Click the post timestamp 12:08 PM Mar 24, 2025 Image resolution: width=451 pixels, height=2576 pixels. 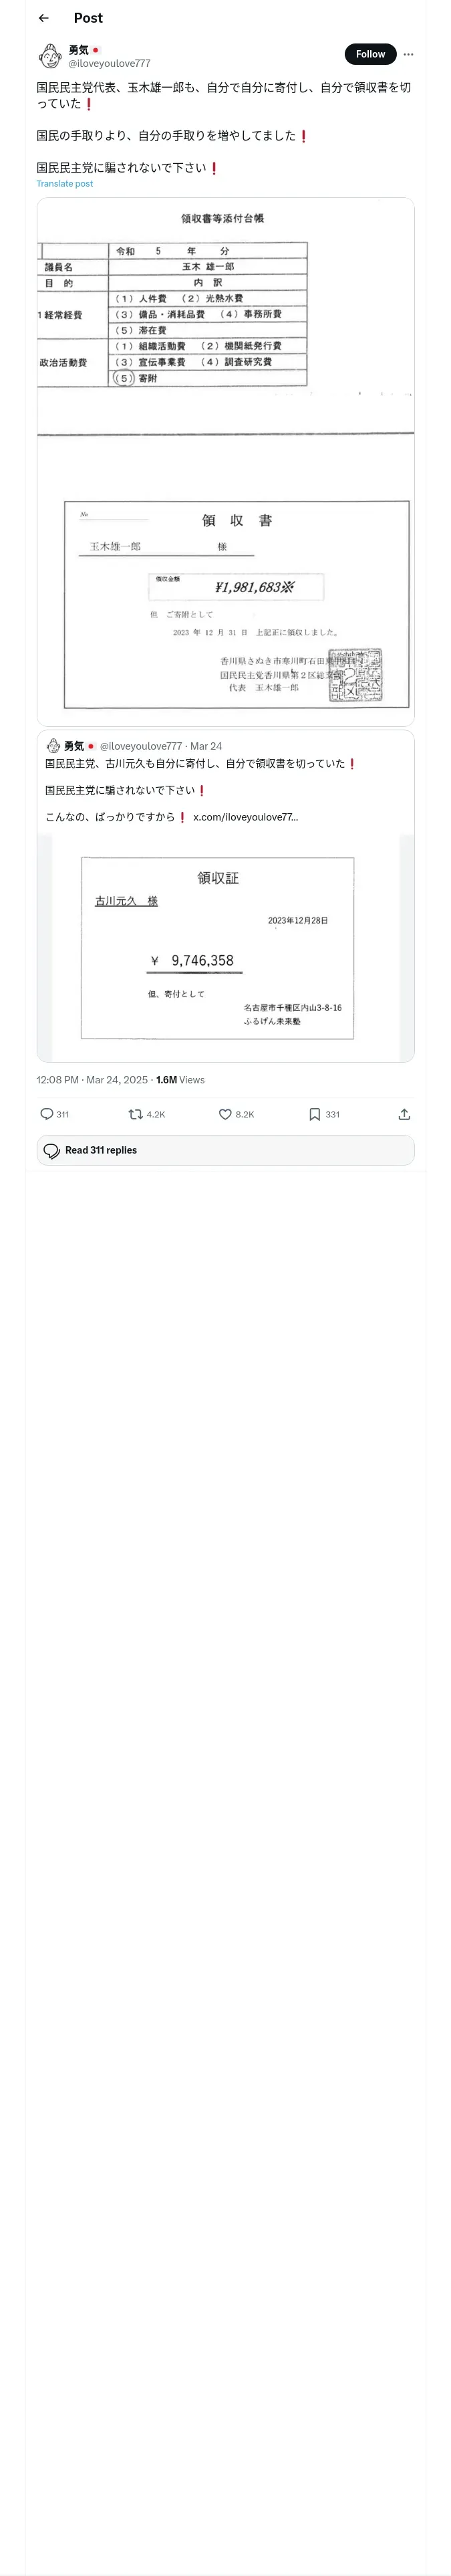click(92, 1080)
